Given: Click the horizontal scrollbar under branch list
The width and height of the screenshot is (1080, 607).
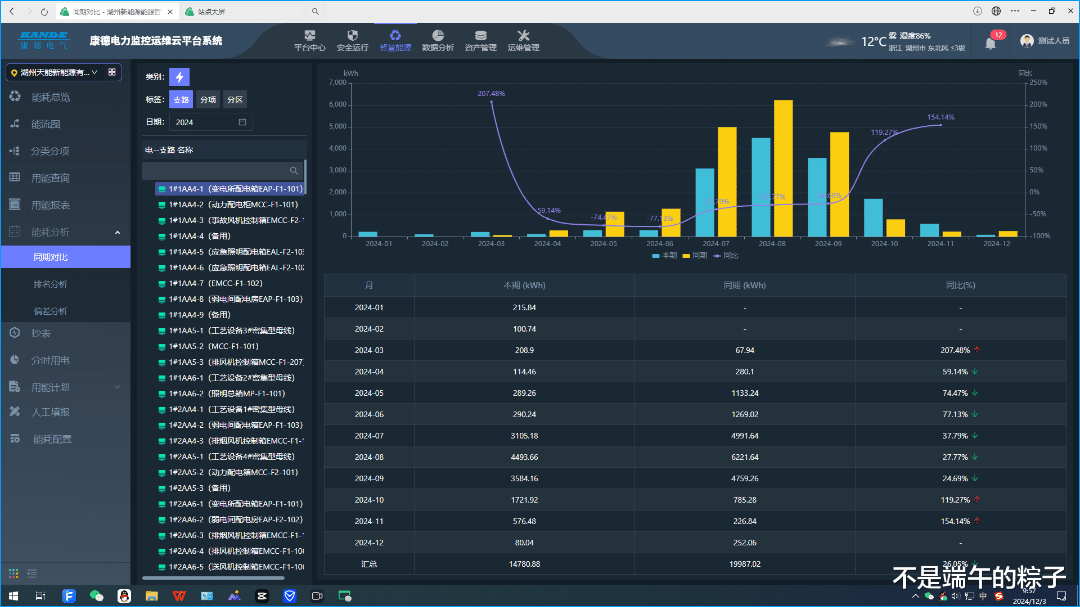Looking at the screenshot, I should [213, 578].
